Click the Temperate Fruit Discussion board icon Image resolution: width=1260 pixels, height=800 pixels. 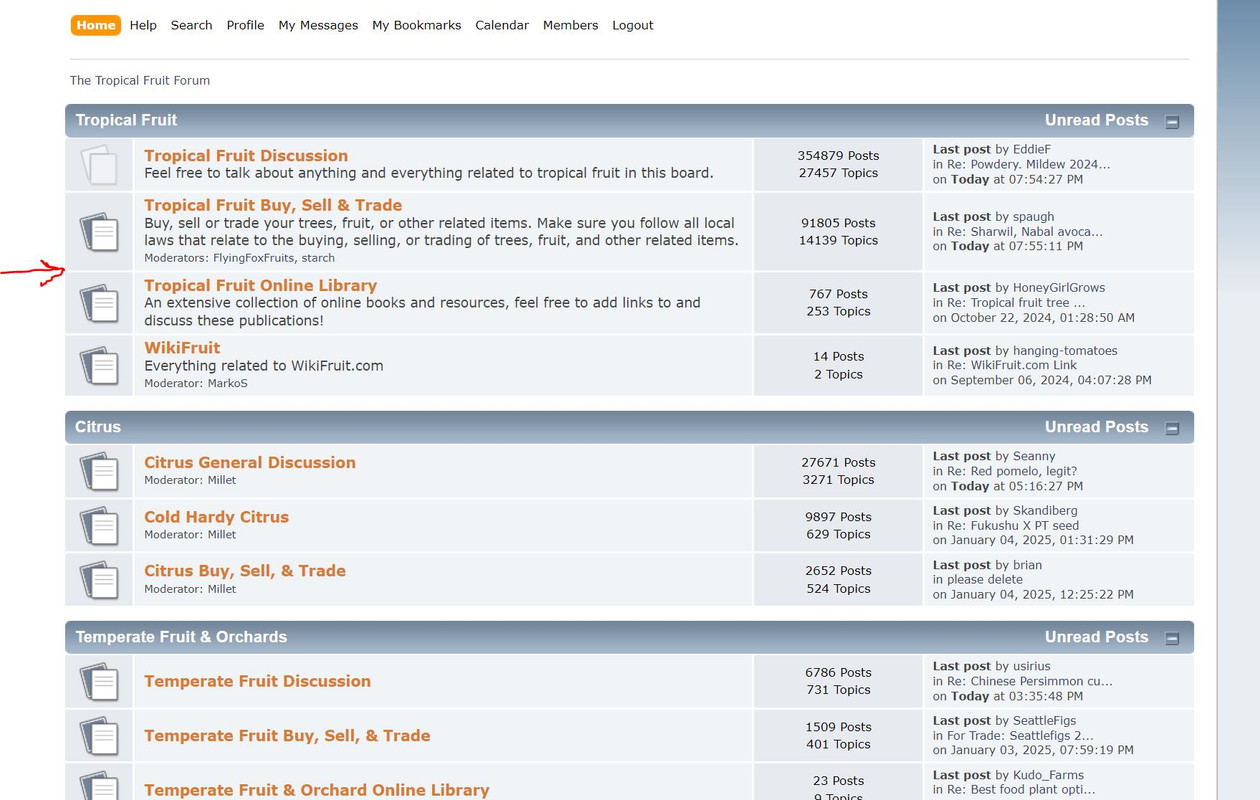point(99,681)
